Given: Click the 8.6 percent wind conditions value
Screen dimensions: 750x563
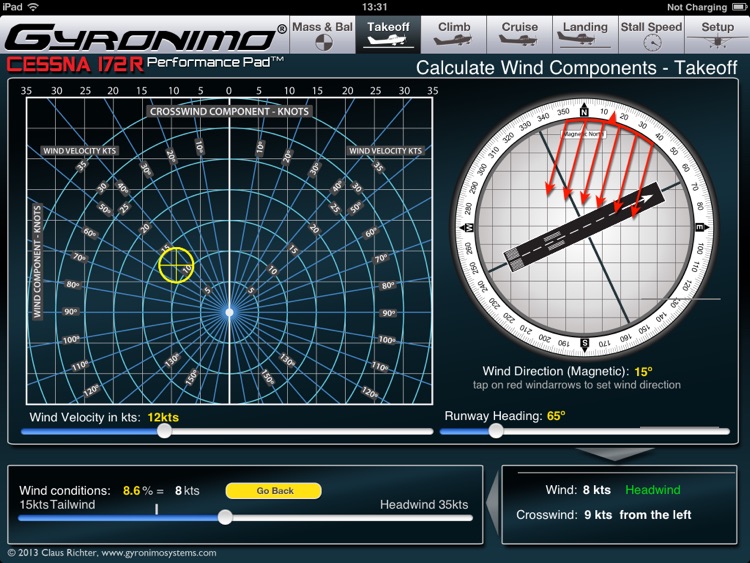Looking at the screenshot, I should (x=132, y=491).
